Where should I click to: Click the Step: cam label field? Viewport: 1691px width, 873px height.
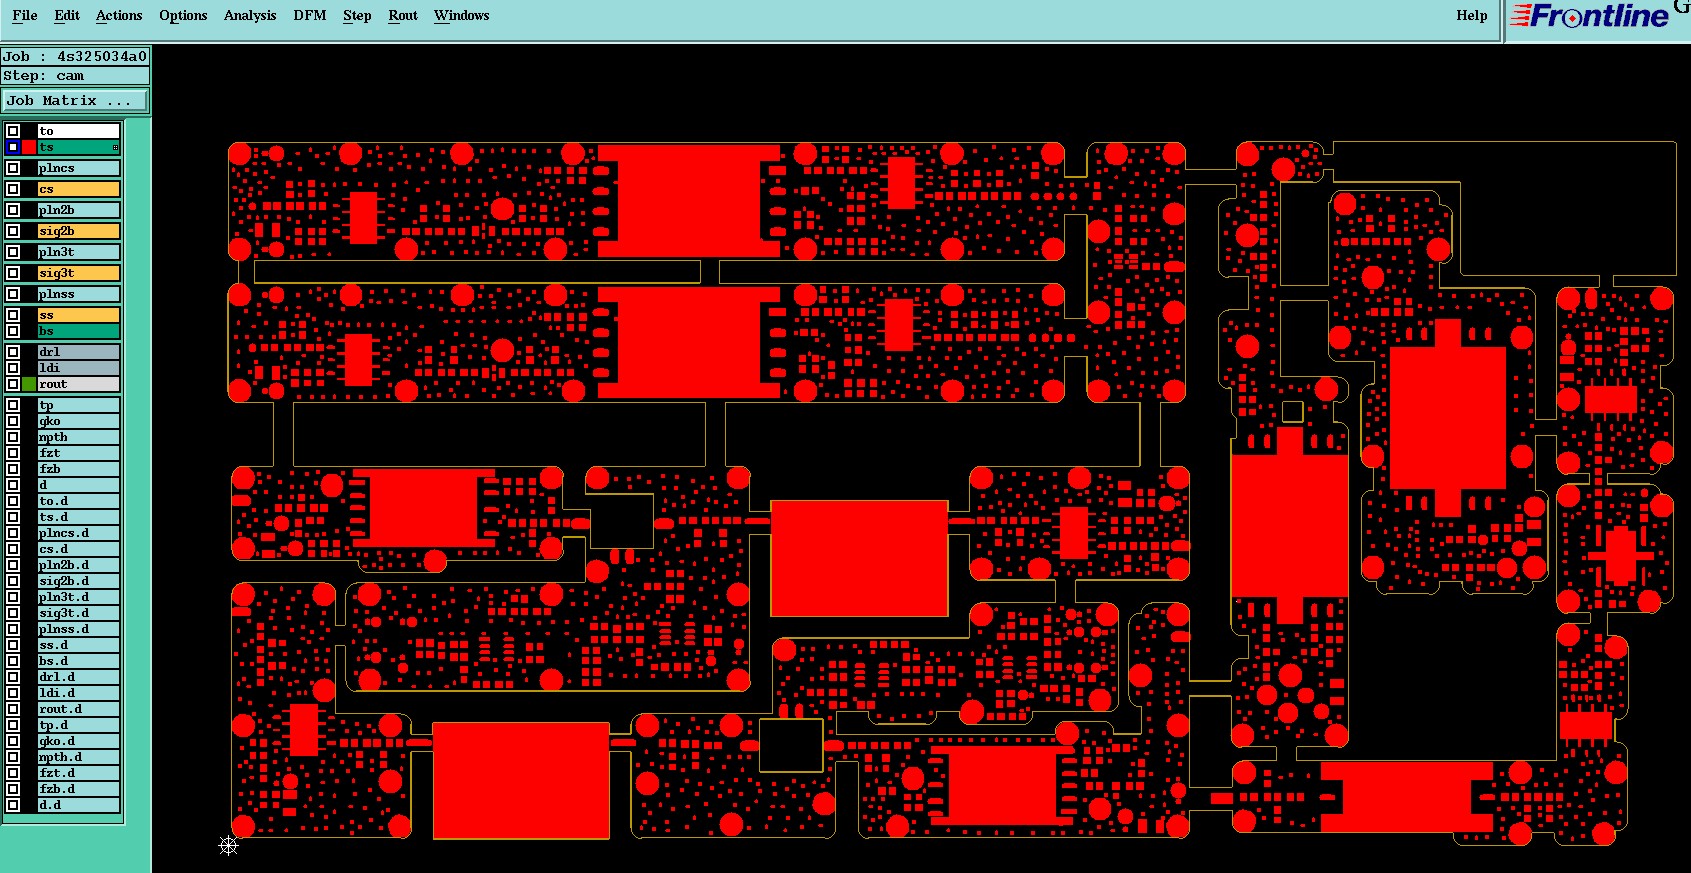click(75, 76)
